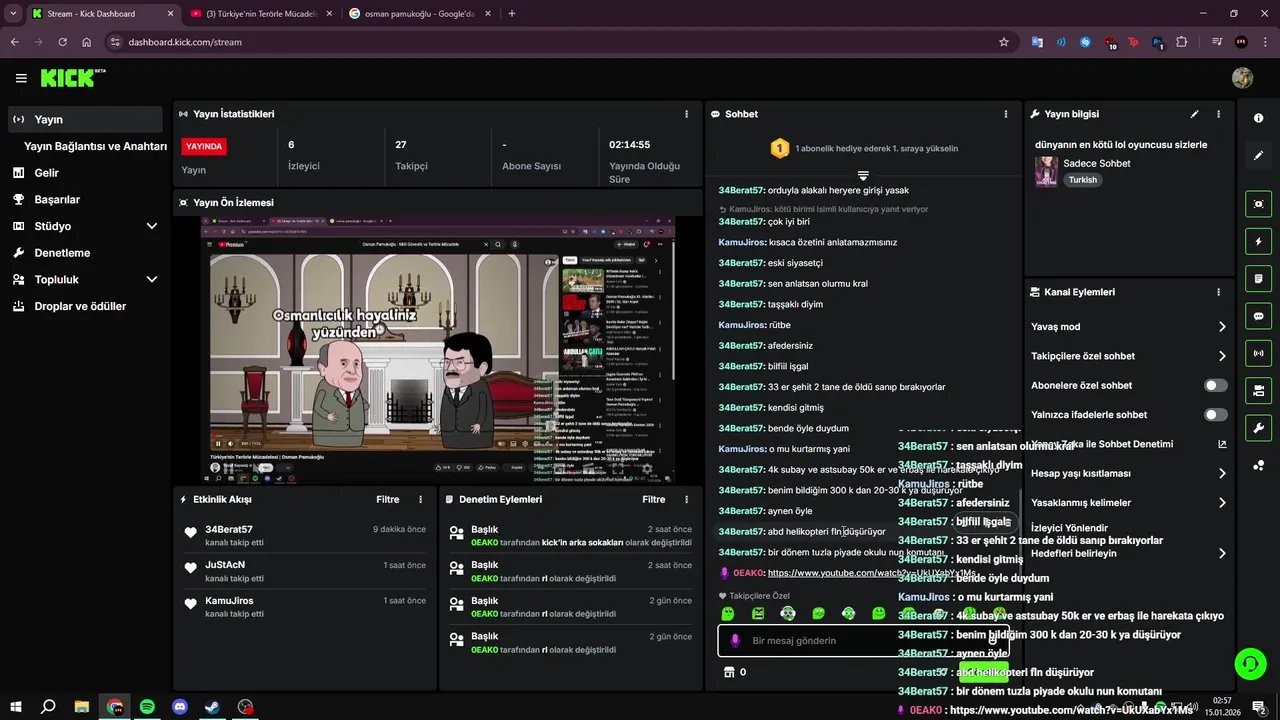Open Takipçilere özel sohbet settings arrow

click(x=1222, y=356)
